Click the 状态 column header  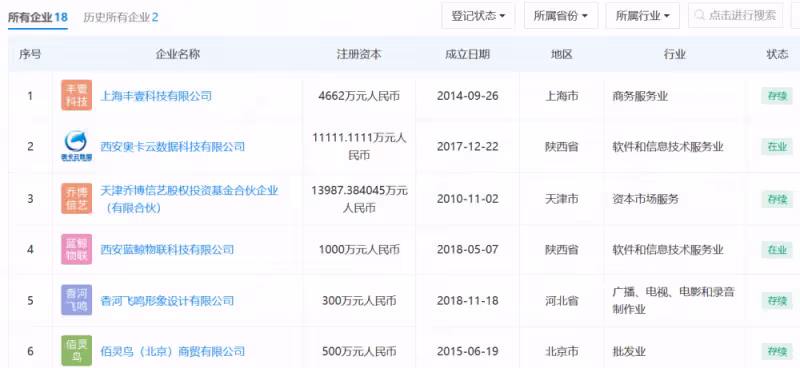tap(777, 54)
